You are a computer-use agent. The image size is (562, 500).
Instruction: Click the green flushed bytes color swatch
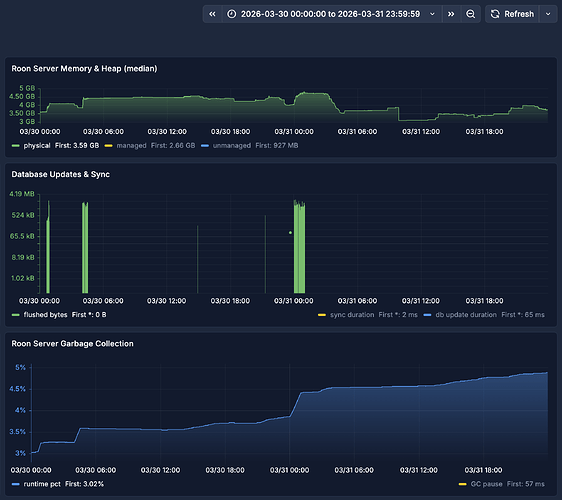click(x=15, y=315)
